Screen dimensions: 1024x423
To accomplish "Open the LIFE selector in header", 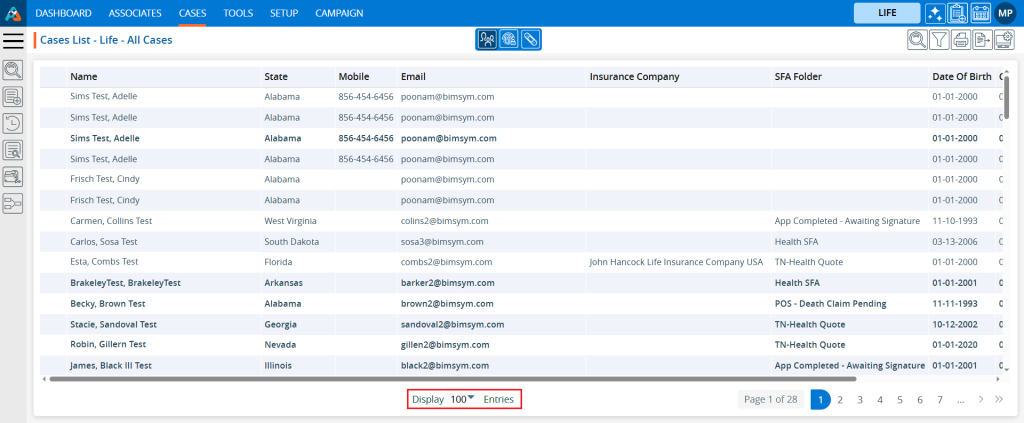I will [886, 13].
